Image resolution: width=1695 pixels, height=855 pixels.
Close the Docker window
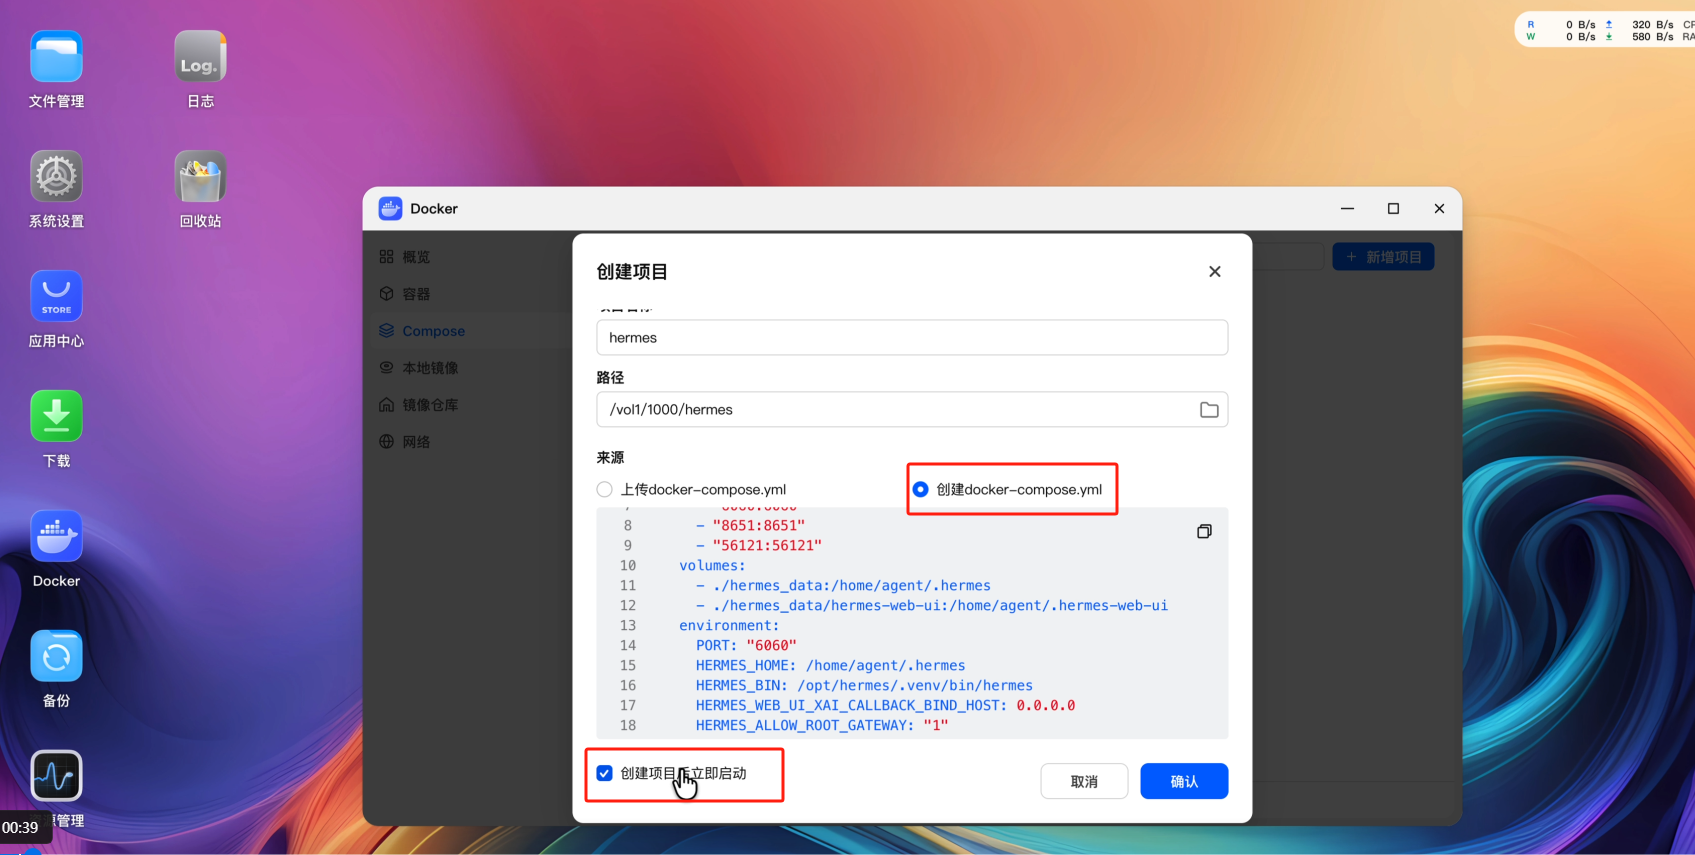point(1439,208)
